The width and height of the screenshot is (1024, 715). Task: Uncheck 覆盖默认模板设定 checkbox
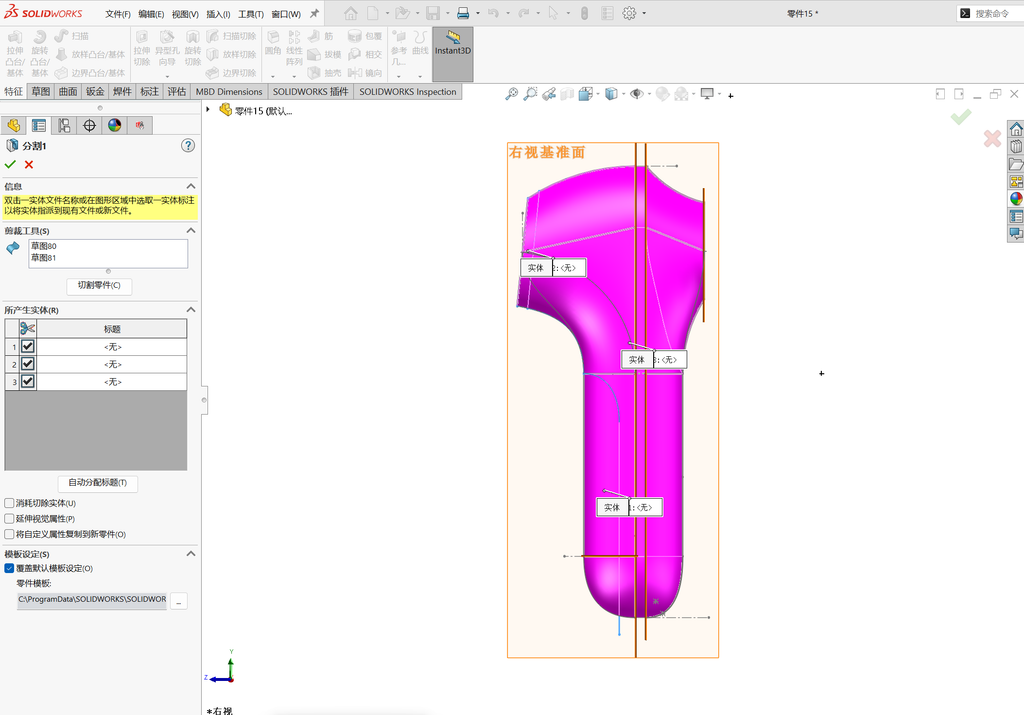tap(9, 568)
